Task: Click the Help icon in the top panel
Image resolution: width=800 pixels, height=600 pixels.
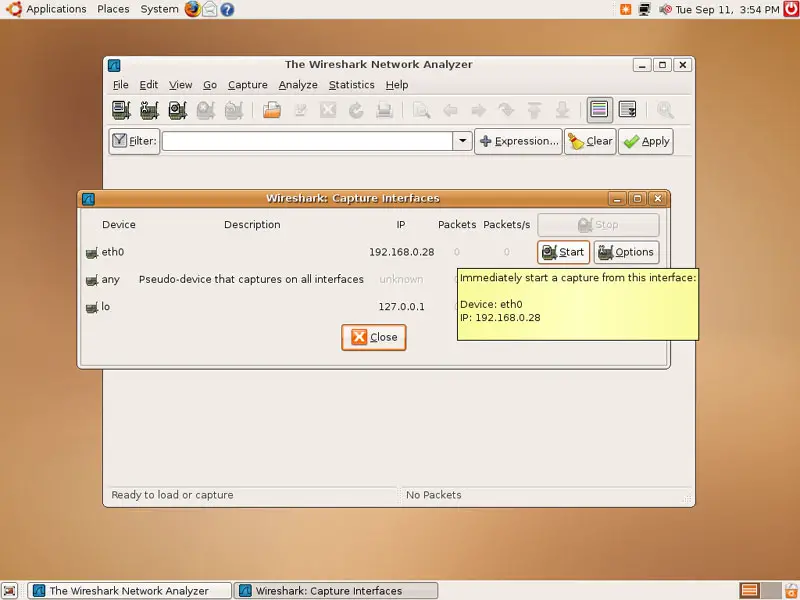Action: point(227,9)
